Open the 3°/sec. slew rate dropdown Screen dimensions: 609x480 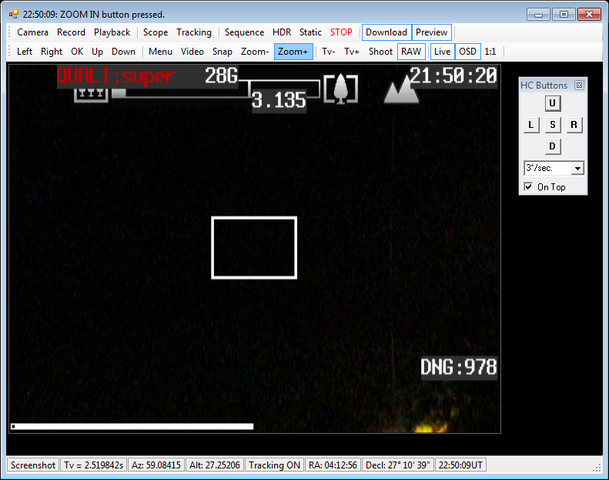click(578, 168)
